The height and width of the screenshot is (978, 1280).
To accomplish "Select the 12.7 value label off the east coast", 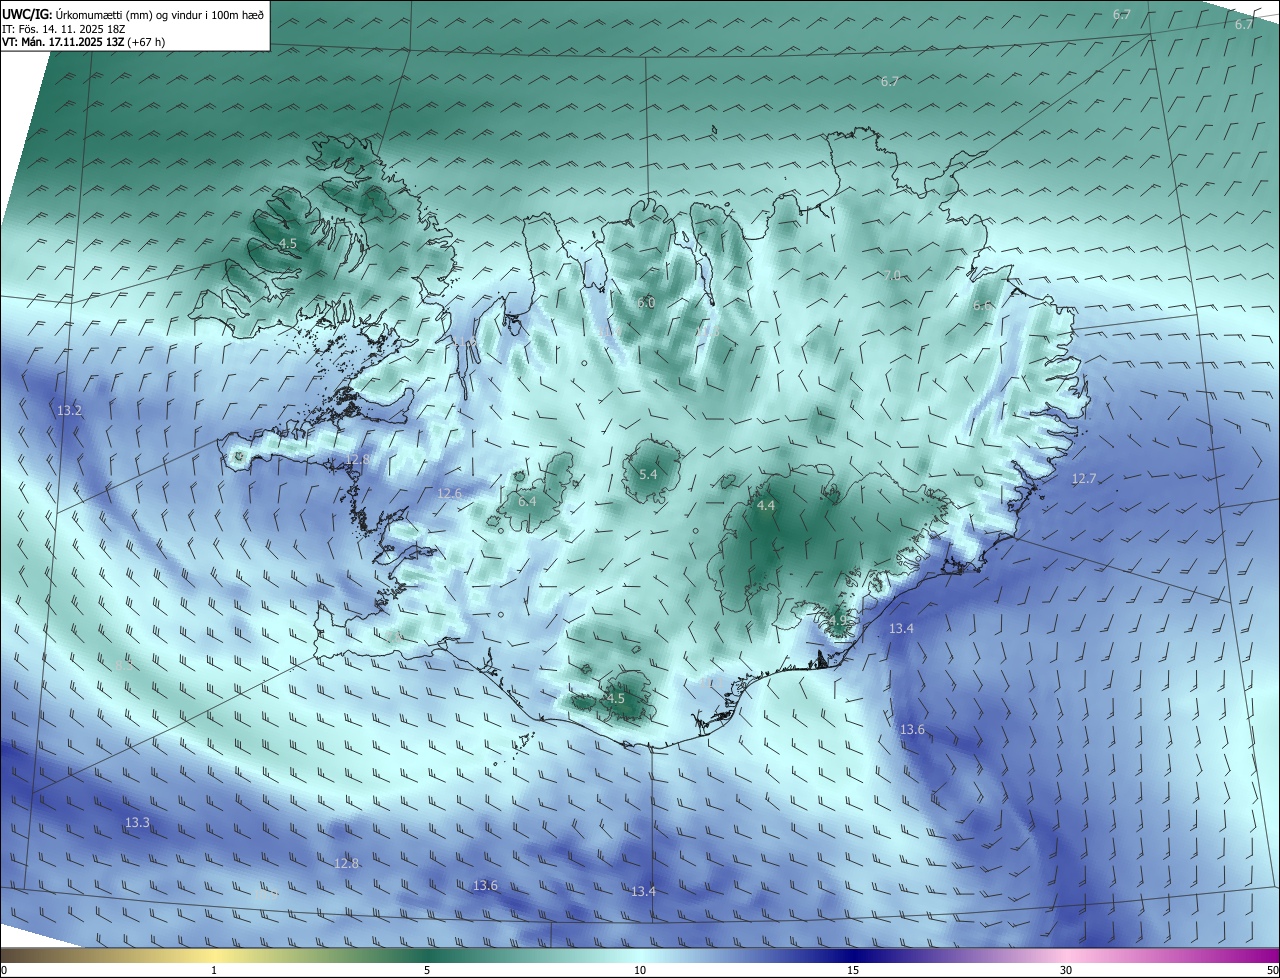I will pos(1084,479).
